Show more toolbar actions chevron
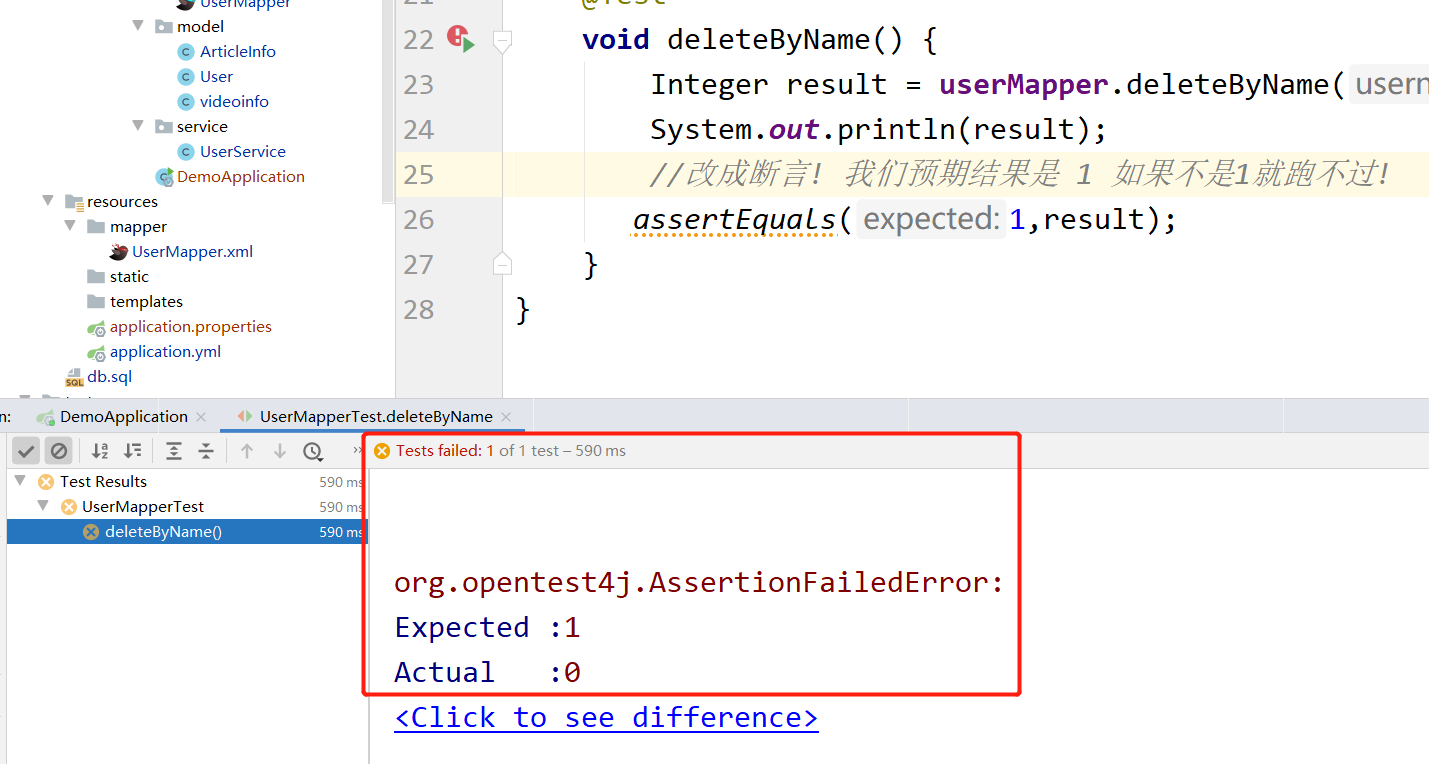1429x764 pixels. pyautogui.click(x=357, y=451)
